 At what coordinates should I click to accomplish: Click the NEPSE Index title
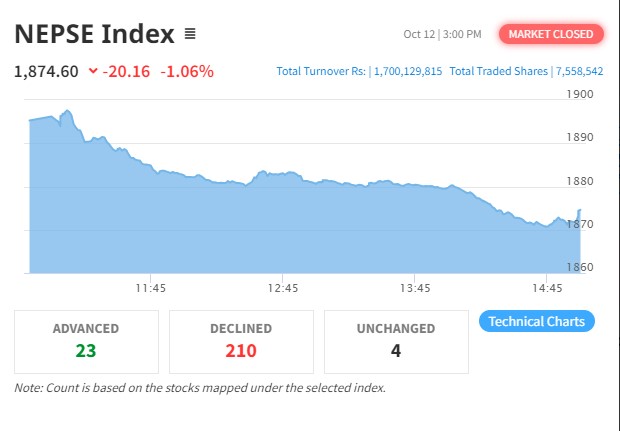click(95, 33)
